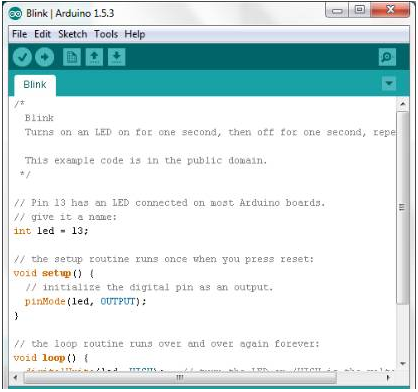This screenshot has height=392, width=418.
Task: Save the sketch with the down-arrow icon
Action: 117,57
